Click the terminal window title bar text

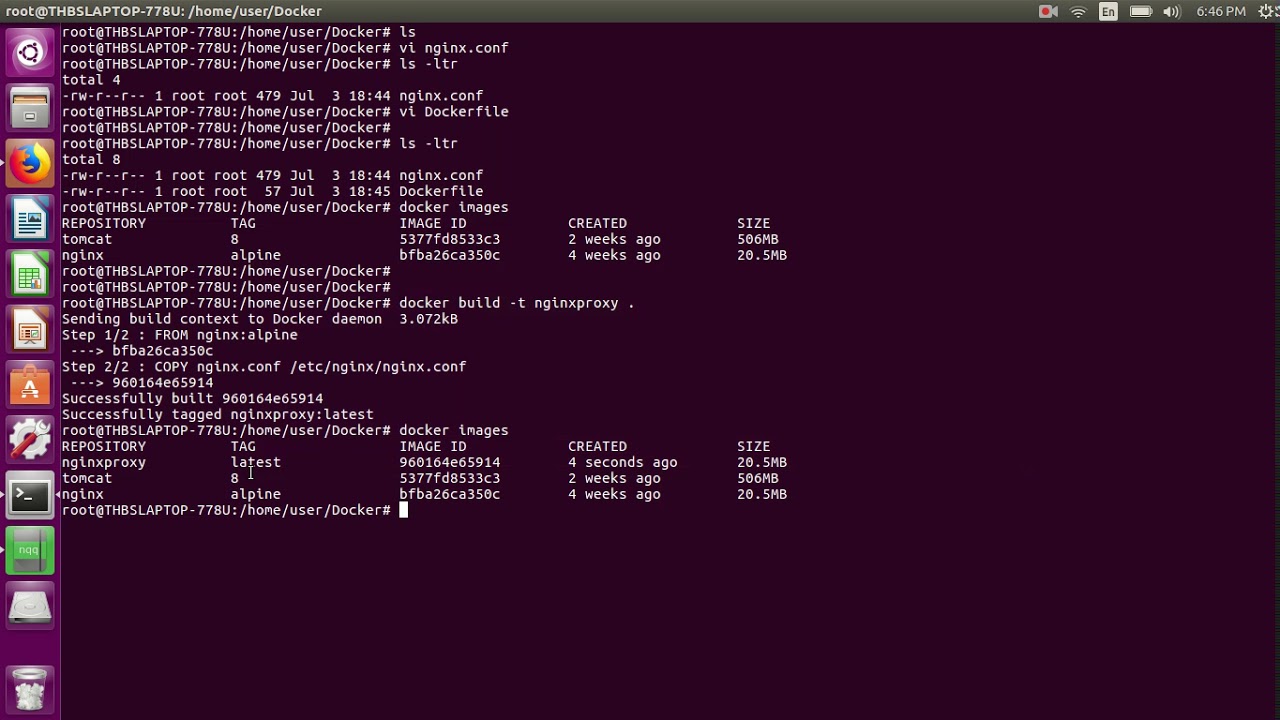(x=164, y=11)
